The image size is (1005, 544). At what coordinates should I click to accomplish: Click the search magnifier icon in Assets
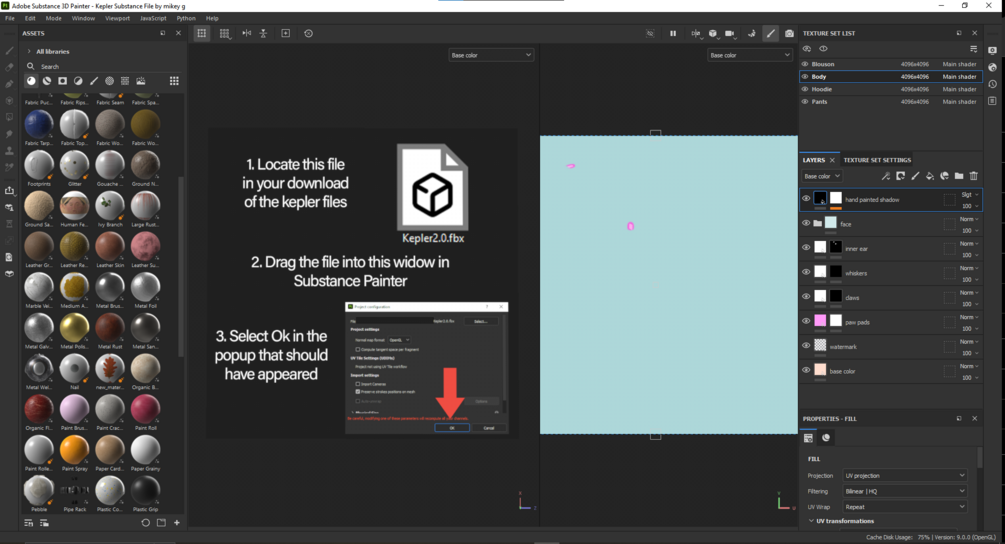coord(30,66)
